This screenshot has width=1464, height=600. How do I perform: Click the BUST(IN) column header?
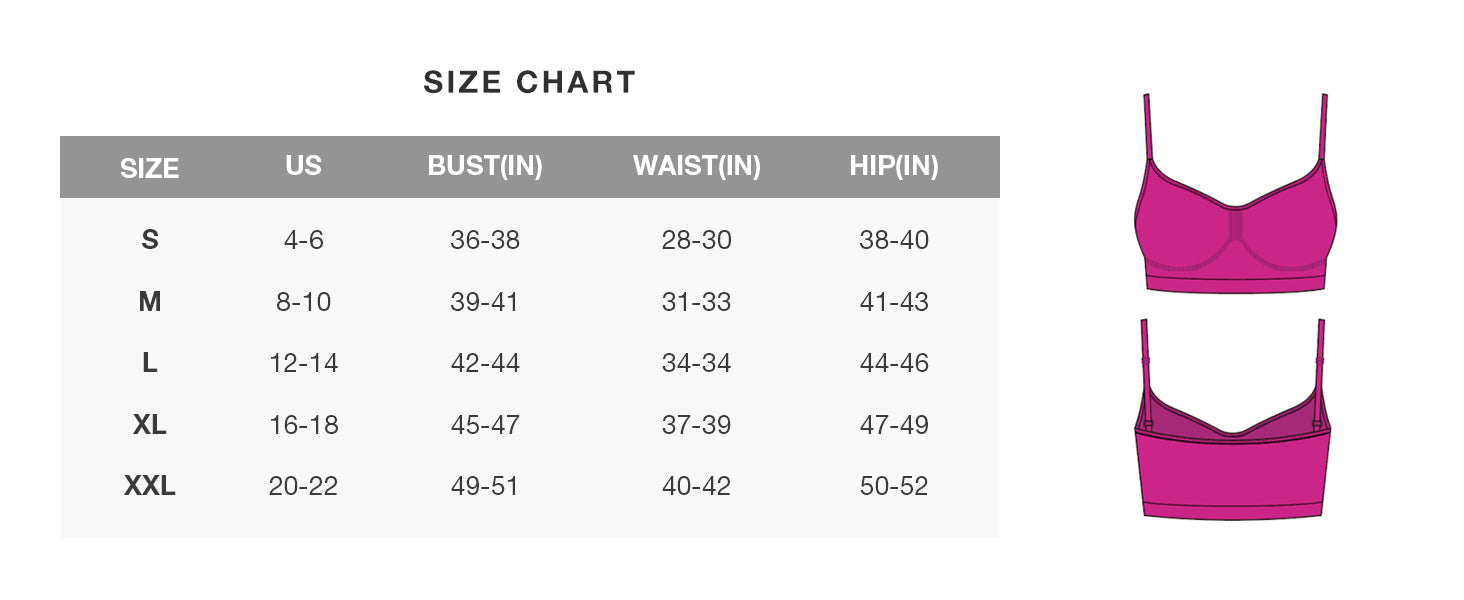pyautogui.click(x=485, y=166)
